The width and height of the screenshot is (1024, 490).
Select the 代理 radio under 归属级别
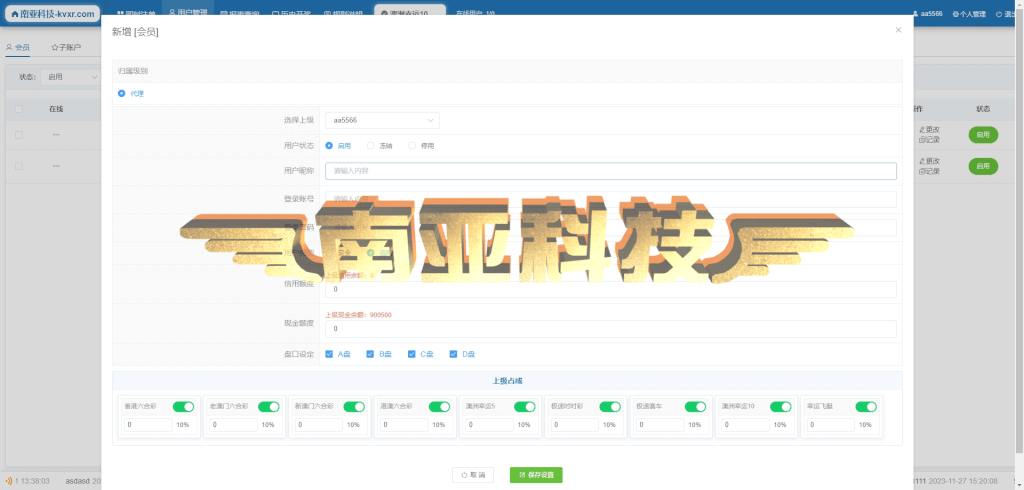[x=121, y=93]
